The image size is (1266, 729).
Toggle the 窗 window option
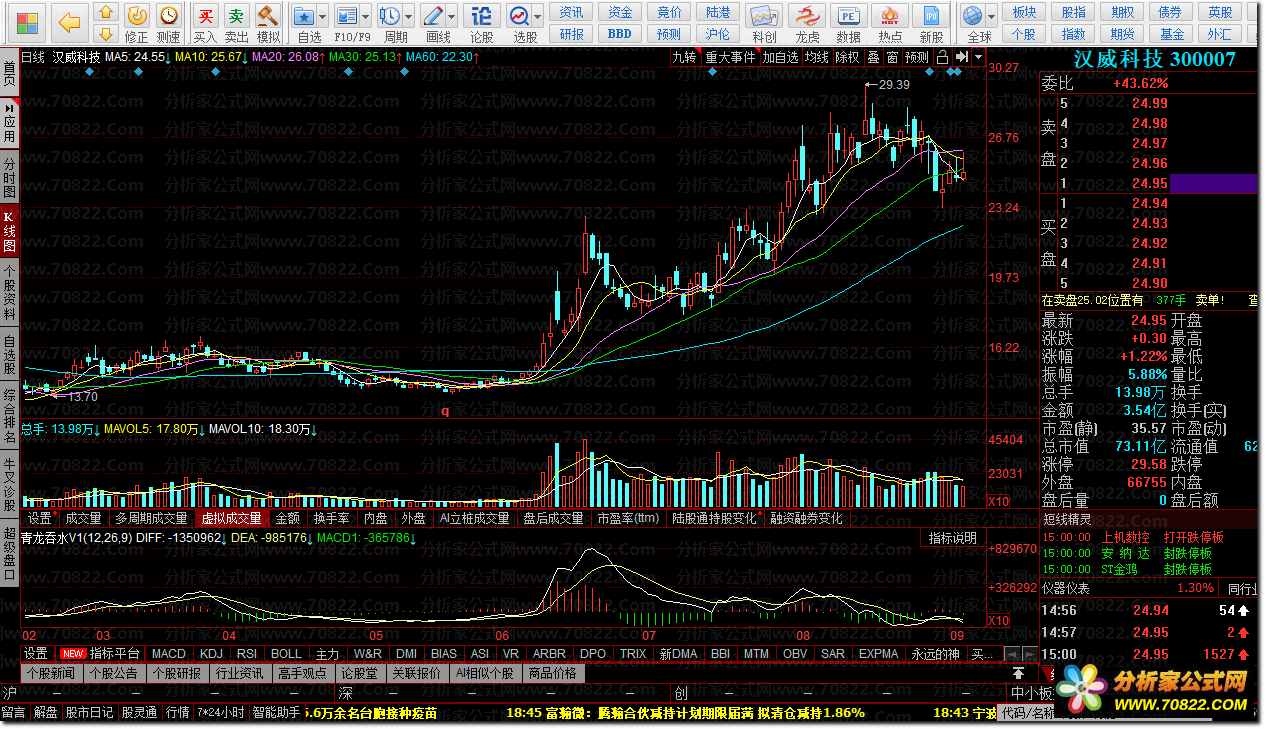pyautogui.click(x=892, y=57)
